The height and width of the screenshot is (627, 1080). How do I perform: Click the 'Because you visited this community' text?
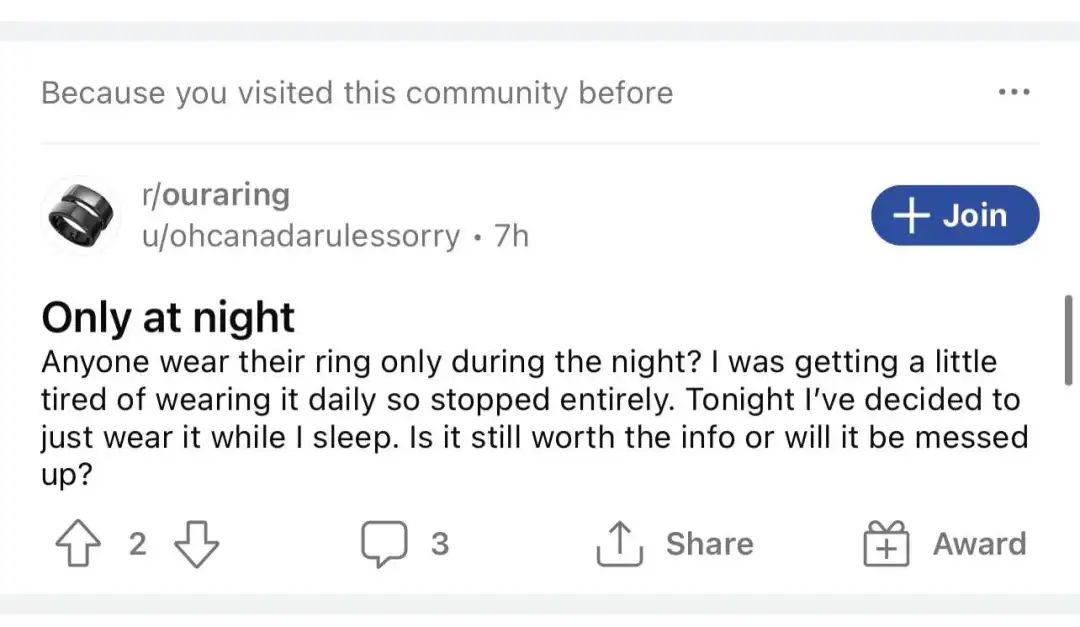[357, 93]
